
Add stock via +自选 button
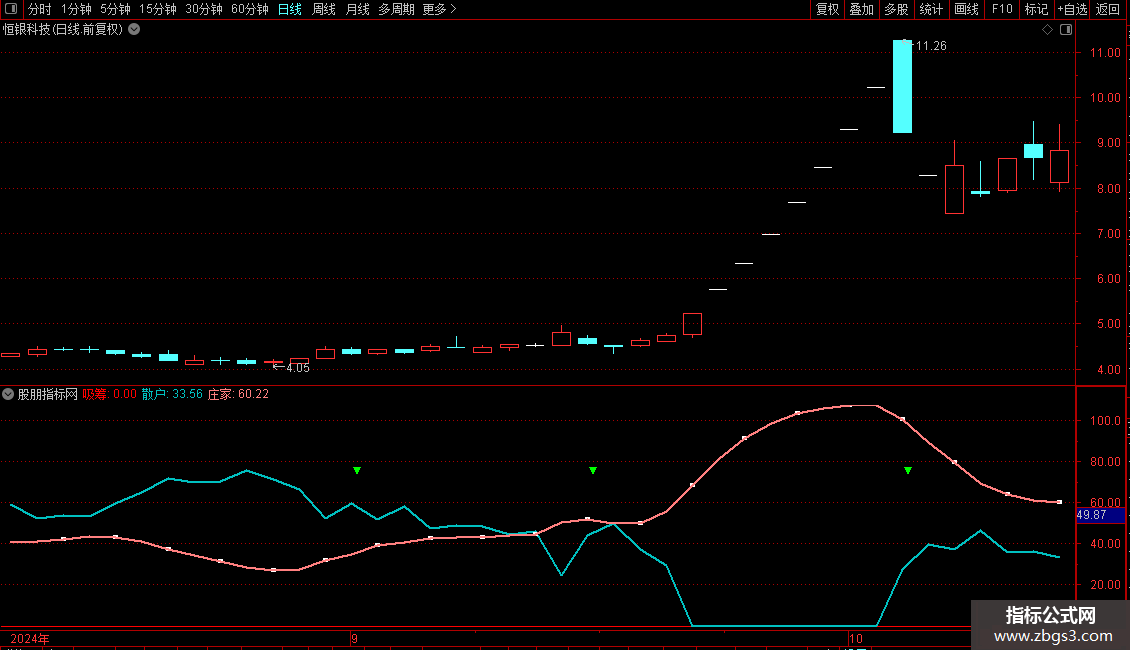point(1072,9)
